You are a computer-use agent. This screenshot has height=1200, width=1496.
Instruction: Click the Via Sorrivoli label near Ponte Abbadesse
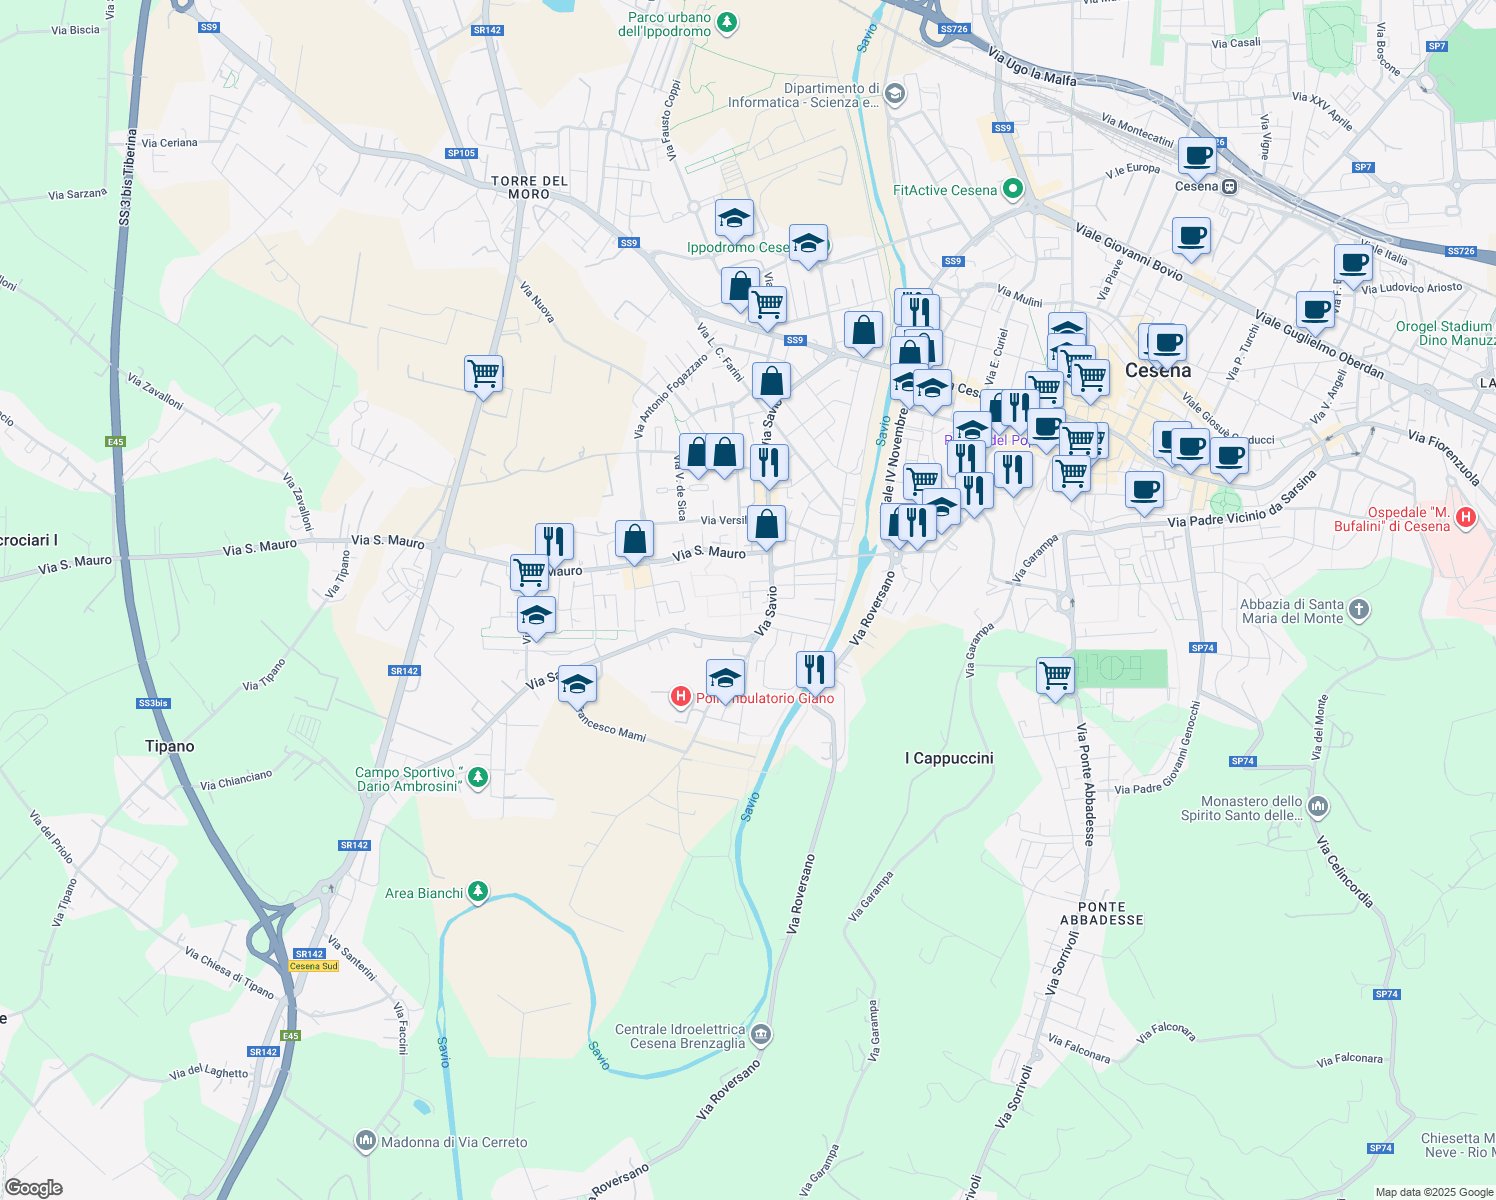[1062, 962]
